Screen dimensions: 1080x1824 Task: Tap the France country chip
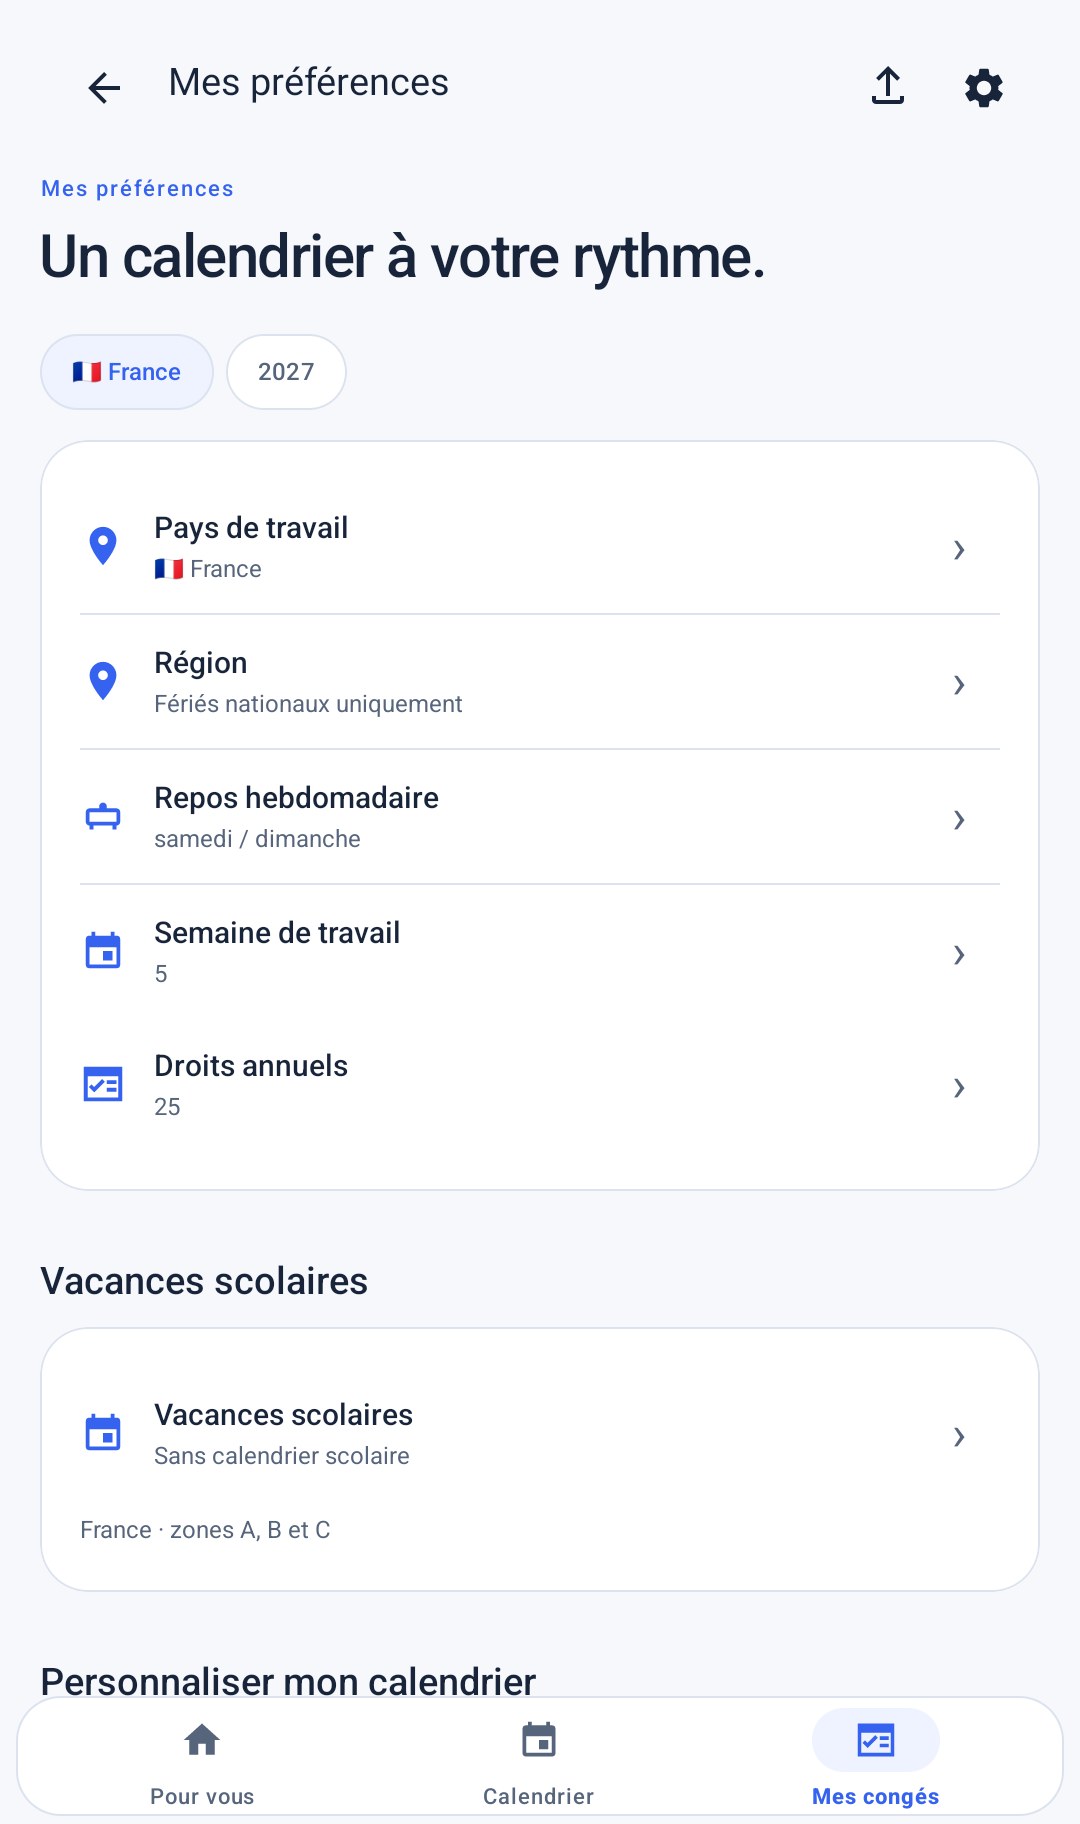[x=127, y=372]
